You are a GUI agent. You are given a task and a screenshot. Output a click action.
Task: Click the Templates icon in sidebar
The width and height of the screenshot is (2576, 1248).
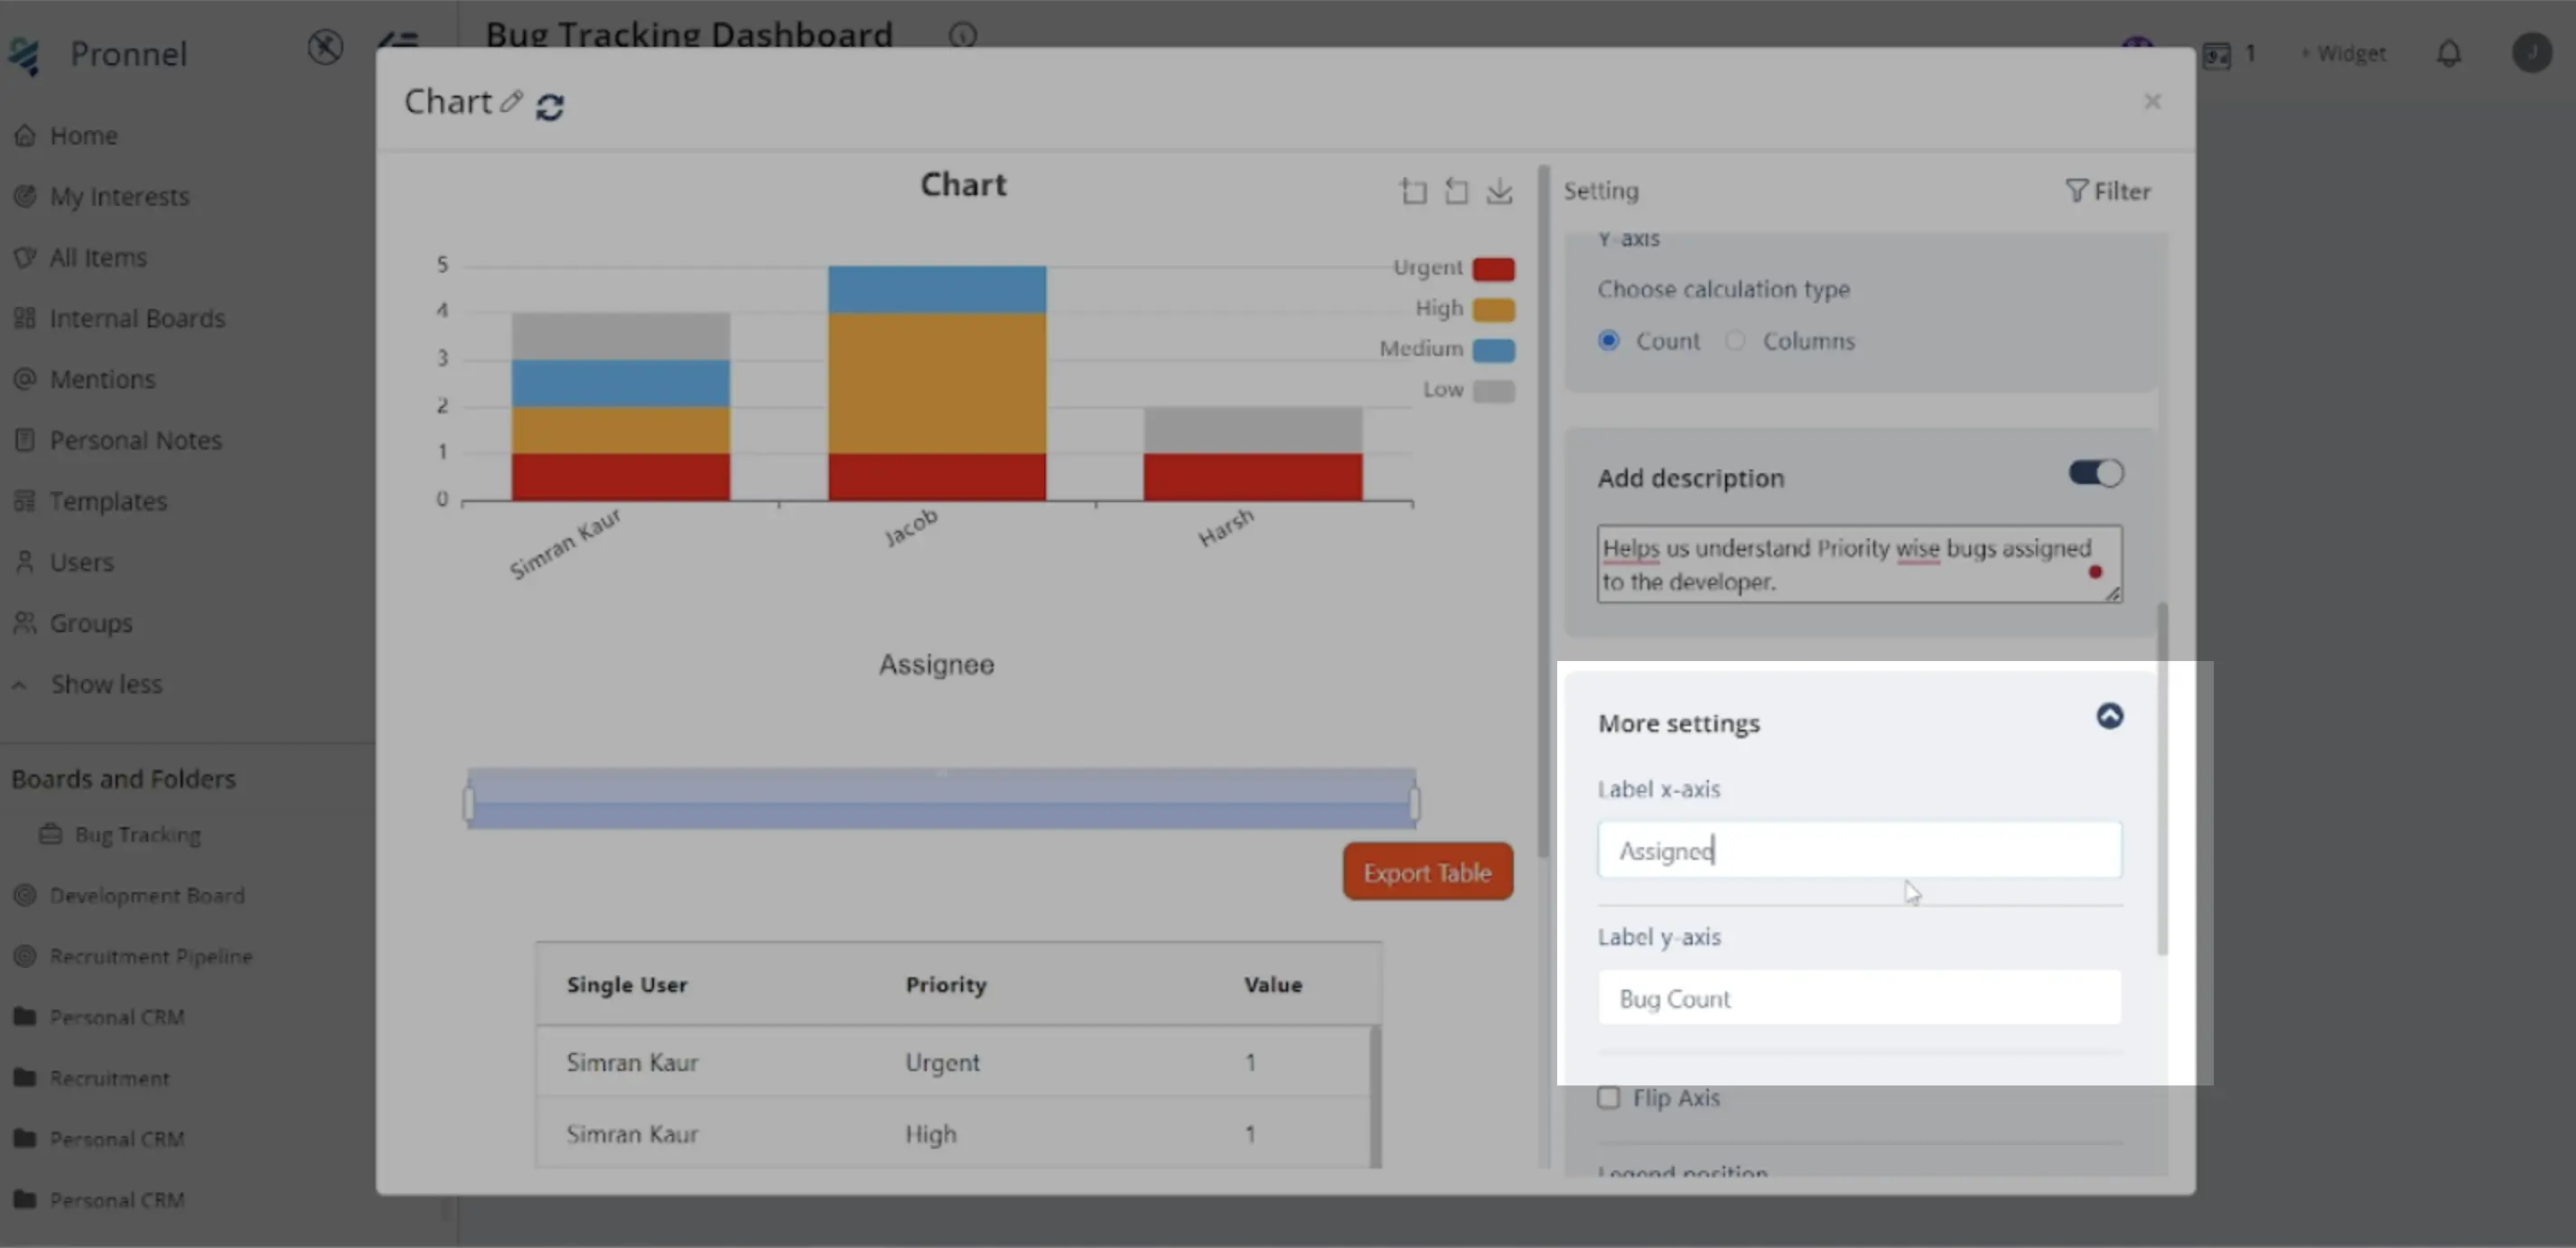click(x=25, y=501)
